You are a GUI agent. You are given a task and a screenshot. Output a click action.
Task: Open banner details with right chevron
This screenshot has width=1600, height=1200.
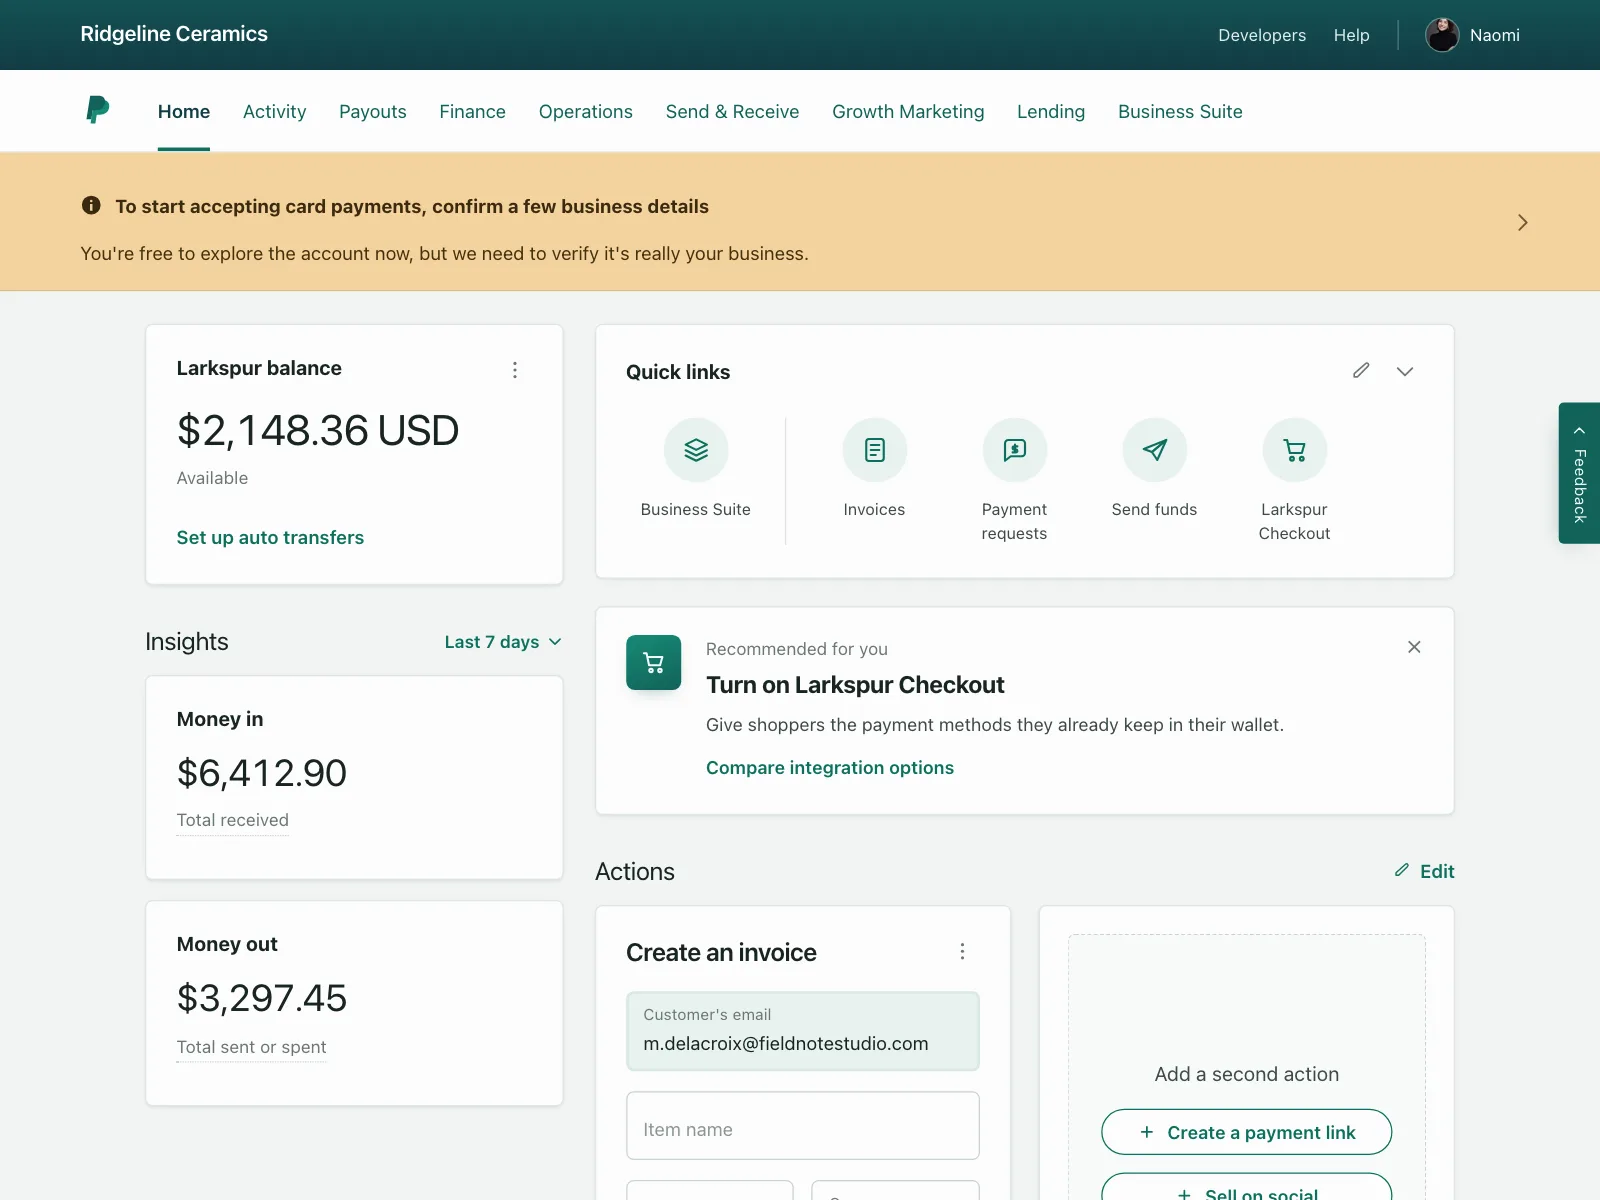[1523, 222]
